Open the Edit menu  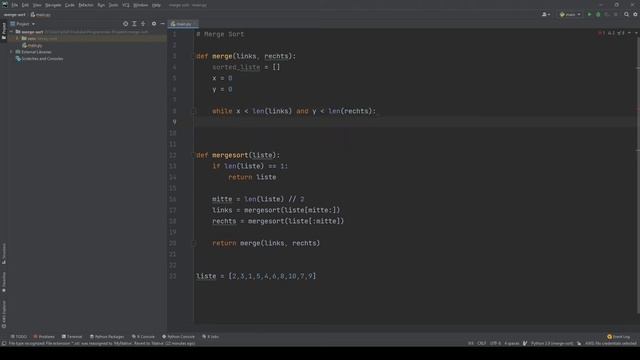click(25, 5)
